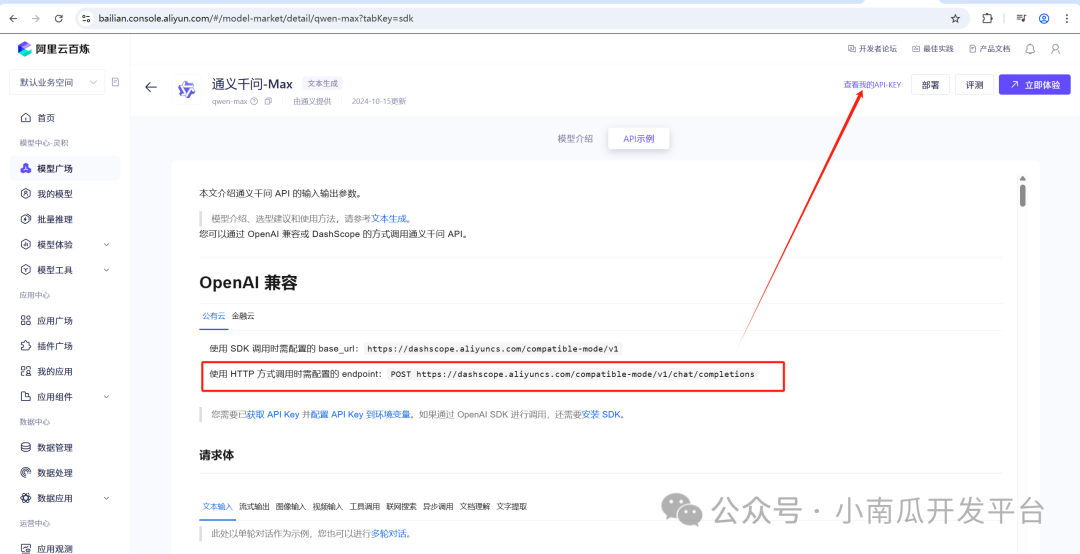Image resolution: width=1080 pixels, height=554 pixels.
Task: Open the 获取 API Key link
Action: [273, 415]
